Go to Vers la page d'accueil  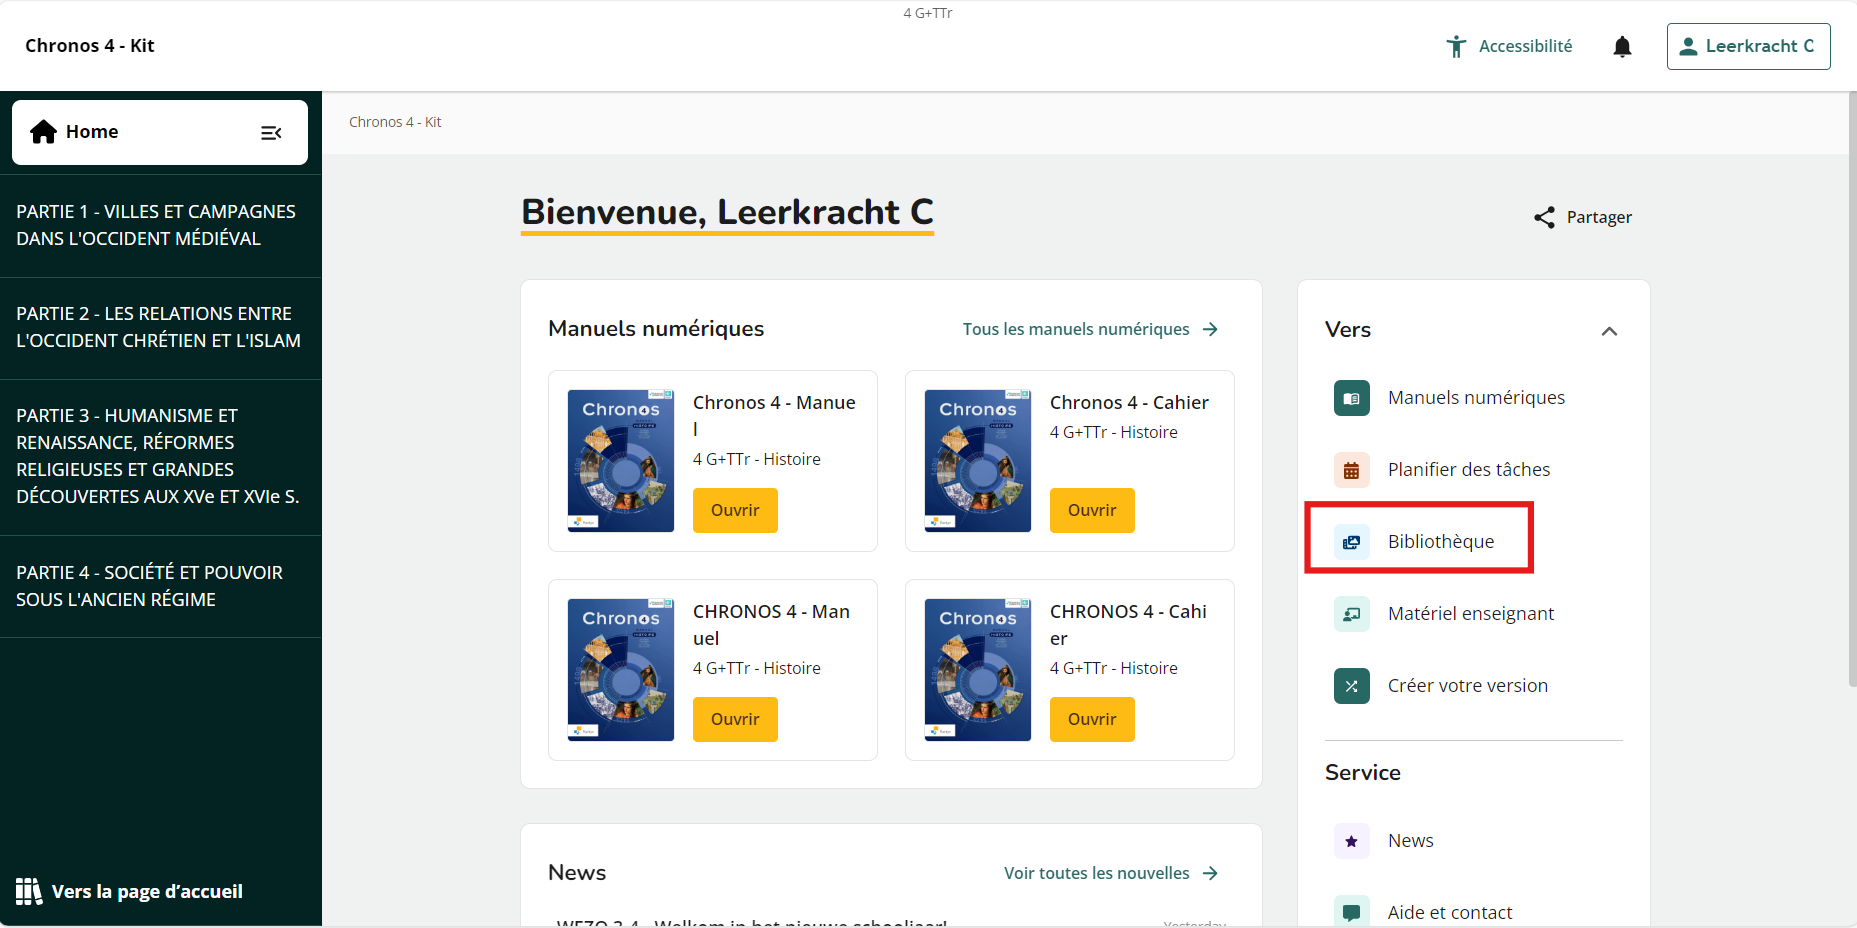tap(130, 891)
